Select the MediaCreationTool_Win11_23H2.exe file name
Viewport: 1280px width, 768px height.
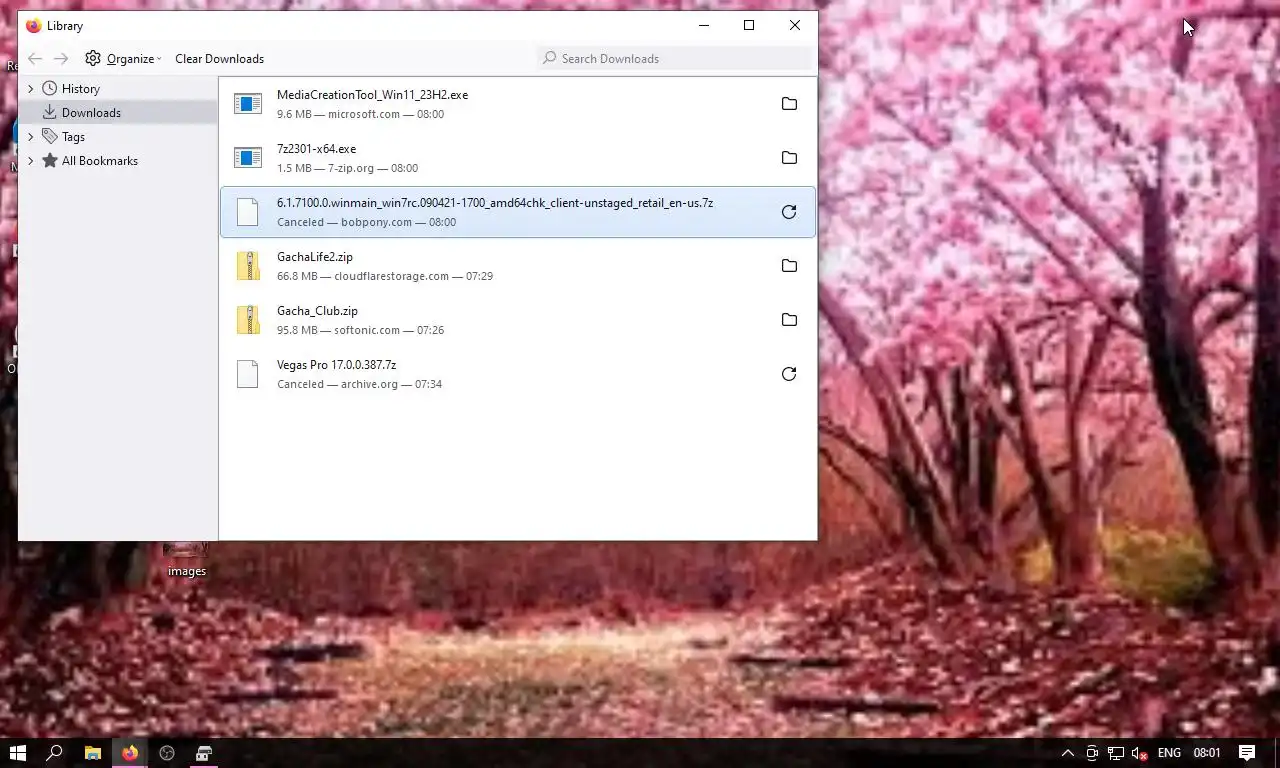[372, 95]
